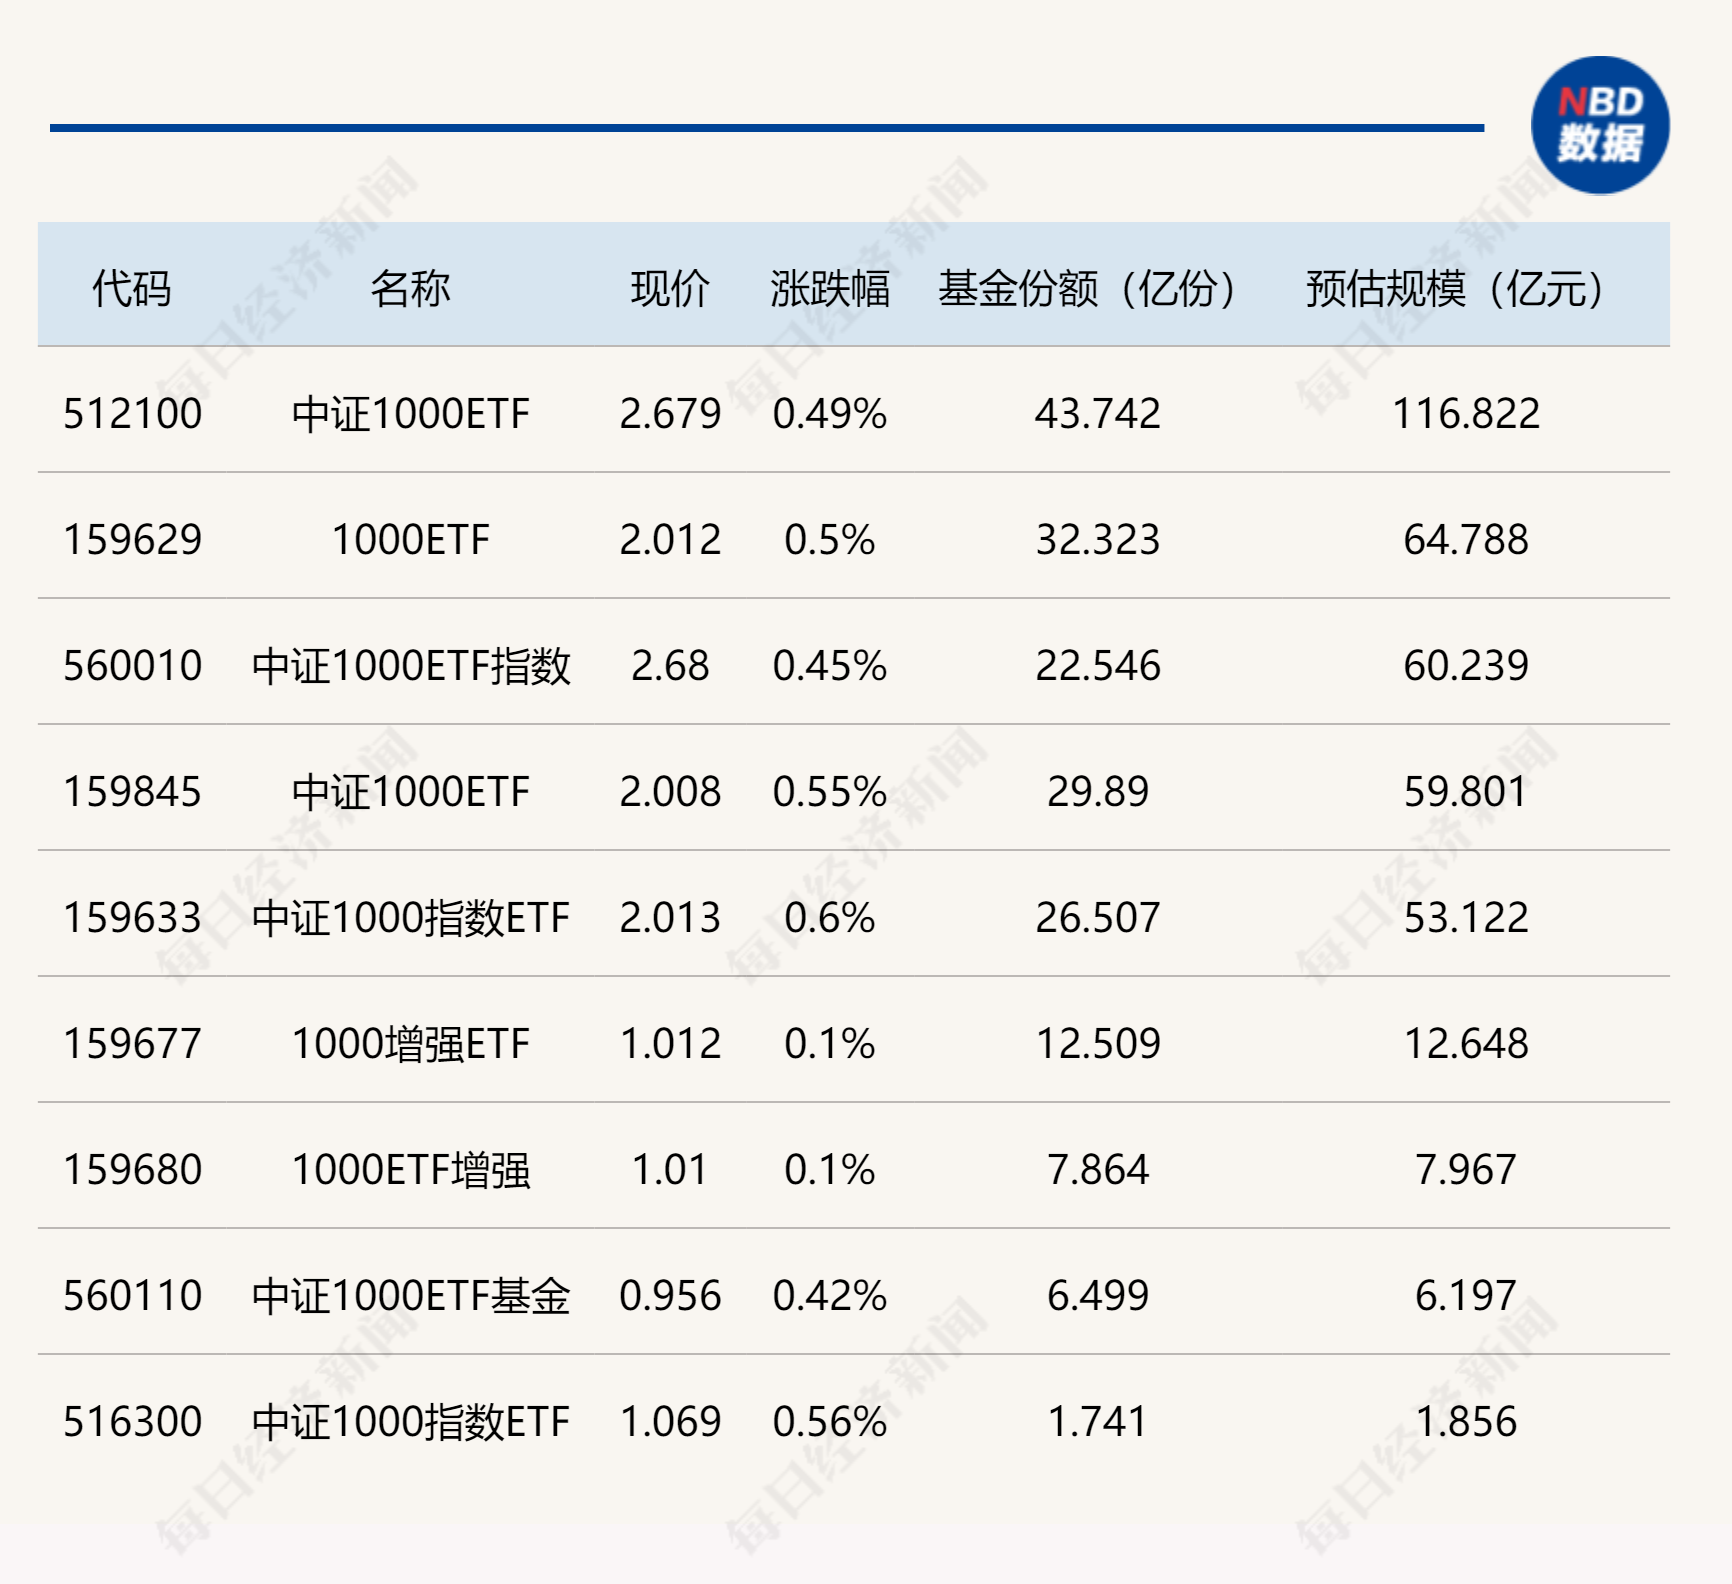Click the change value 0.6%
The height and width of the screenshot is (1584, 1732).
(830, 918)
